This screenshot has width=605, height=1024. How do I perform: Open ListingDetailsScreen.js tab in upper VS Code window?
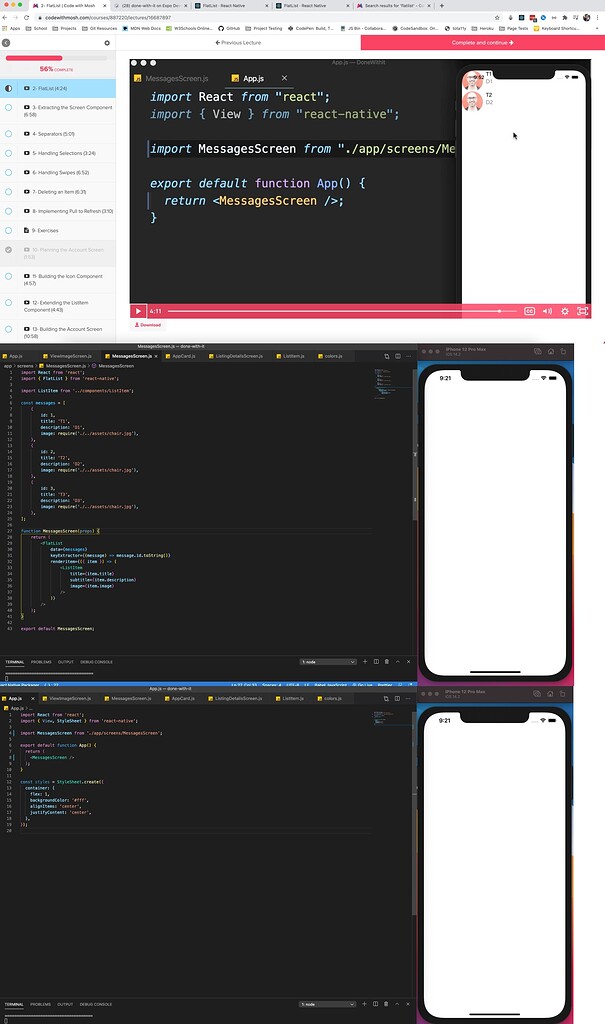pos(236,357)
